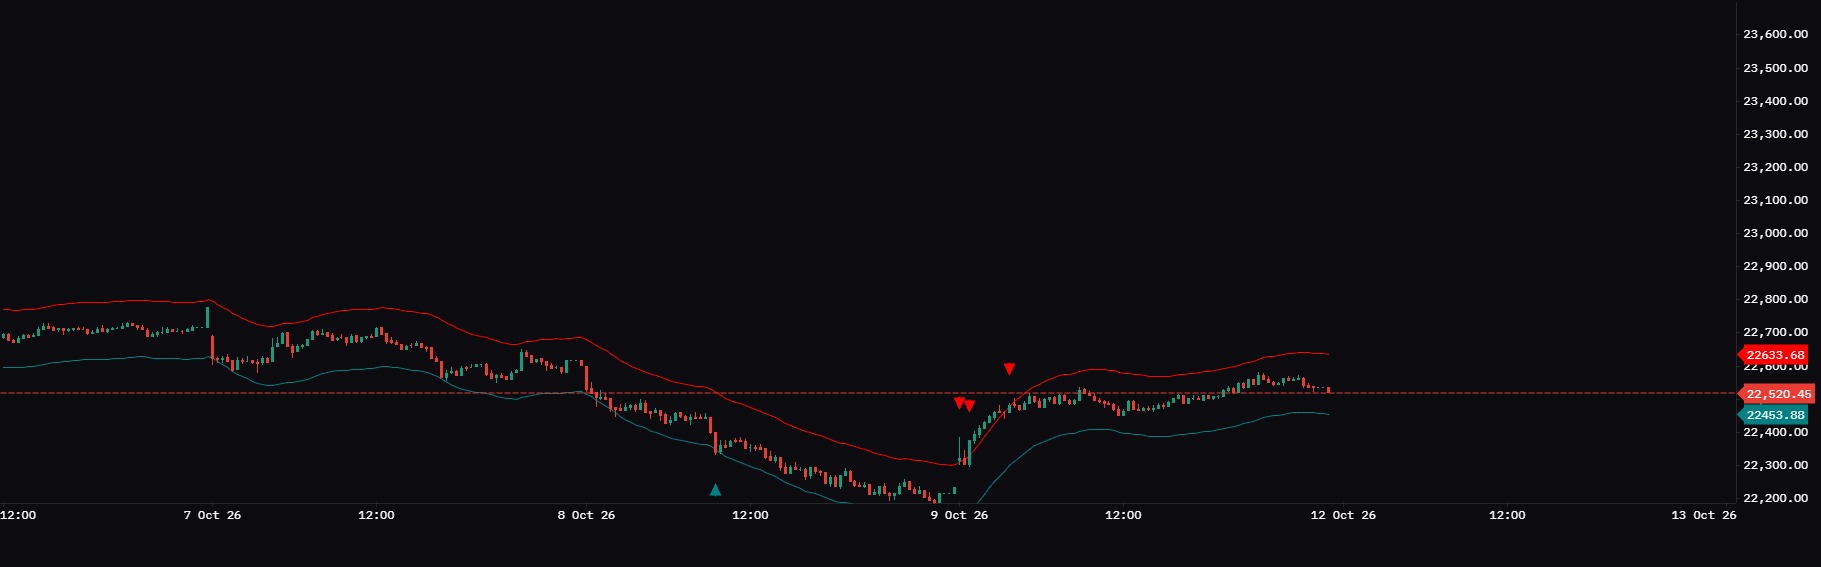Select the teal 22453.88 lower band price tag
The height and width of the screenshot is (567, 1821).
[1774, 415]
